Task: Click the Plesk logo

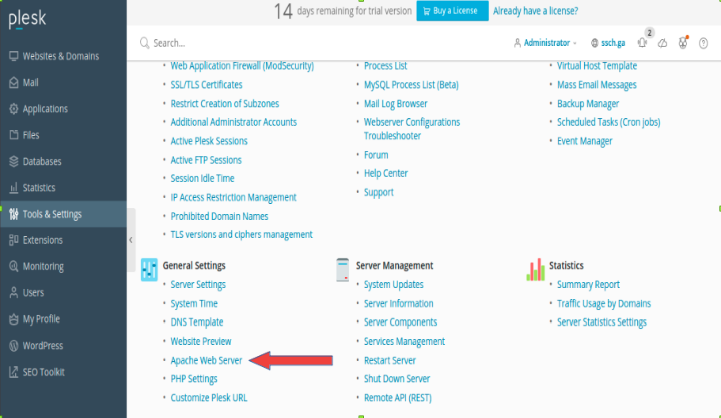Action: [27, 19]
